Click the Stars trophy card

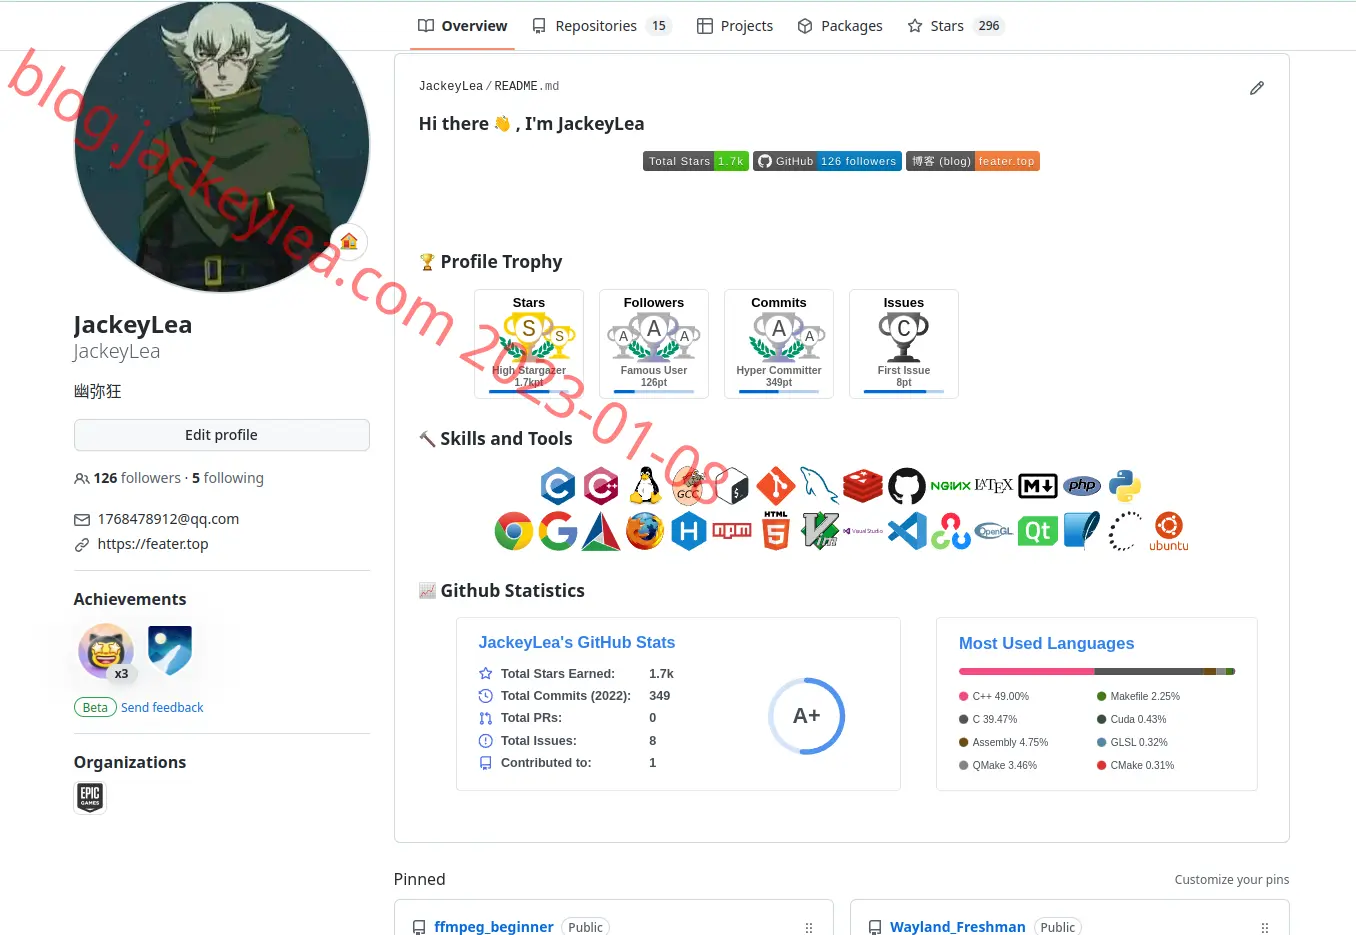(529, 344)
